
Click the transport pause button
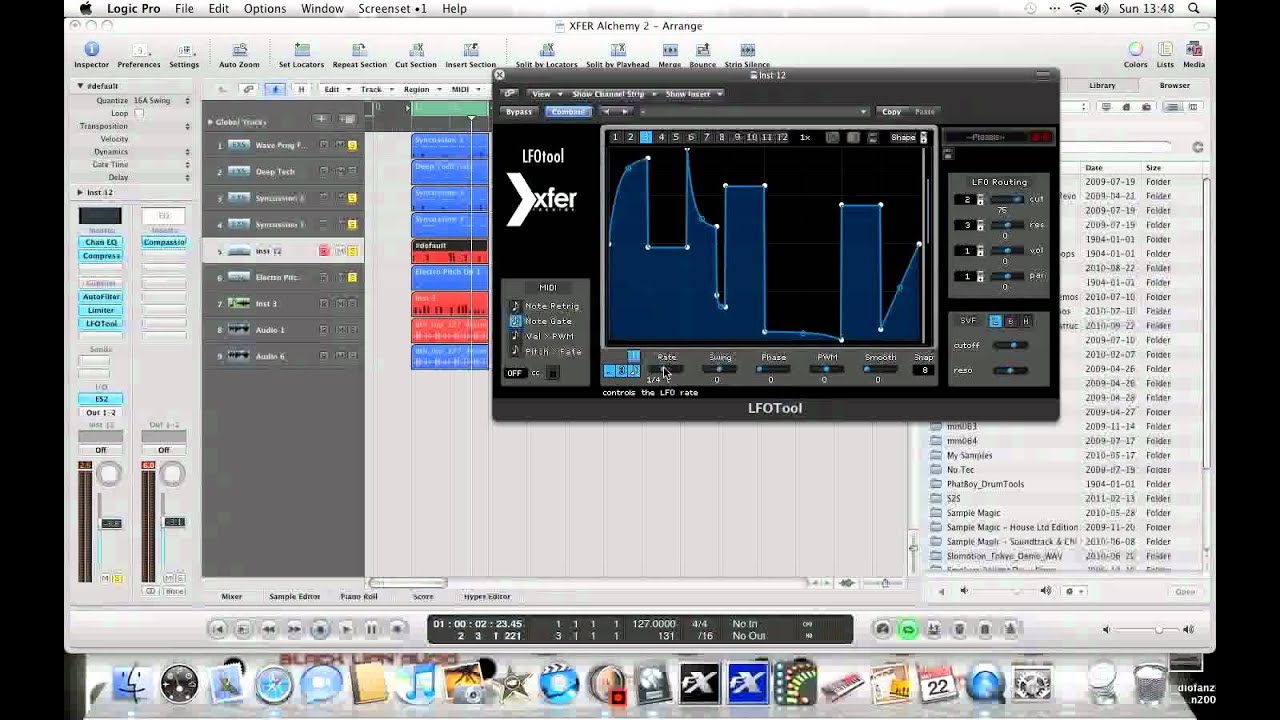coord(372,629)
